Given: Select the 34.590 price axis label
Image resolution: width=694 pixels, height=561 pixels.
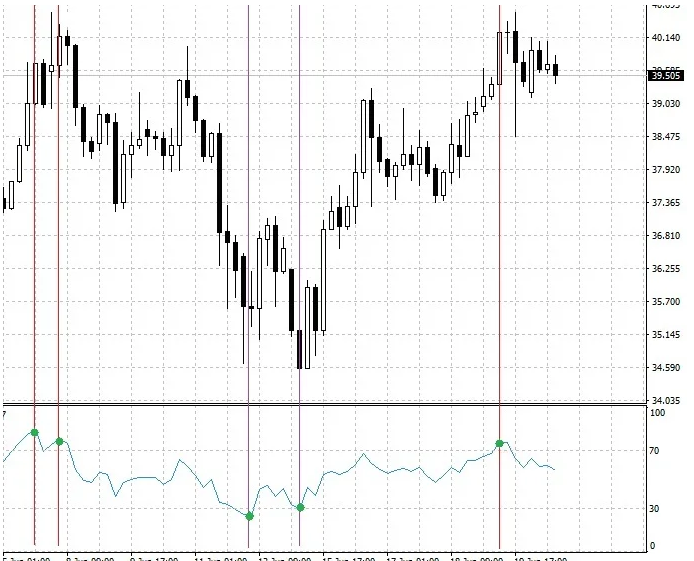Looking at the screenshot, I should 665,368.
